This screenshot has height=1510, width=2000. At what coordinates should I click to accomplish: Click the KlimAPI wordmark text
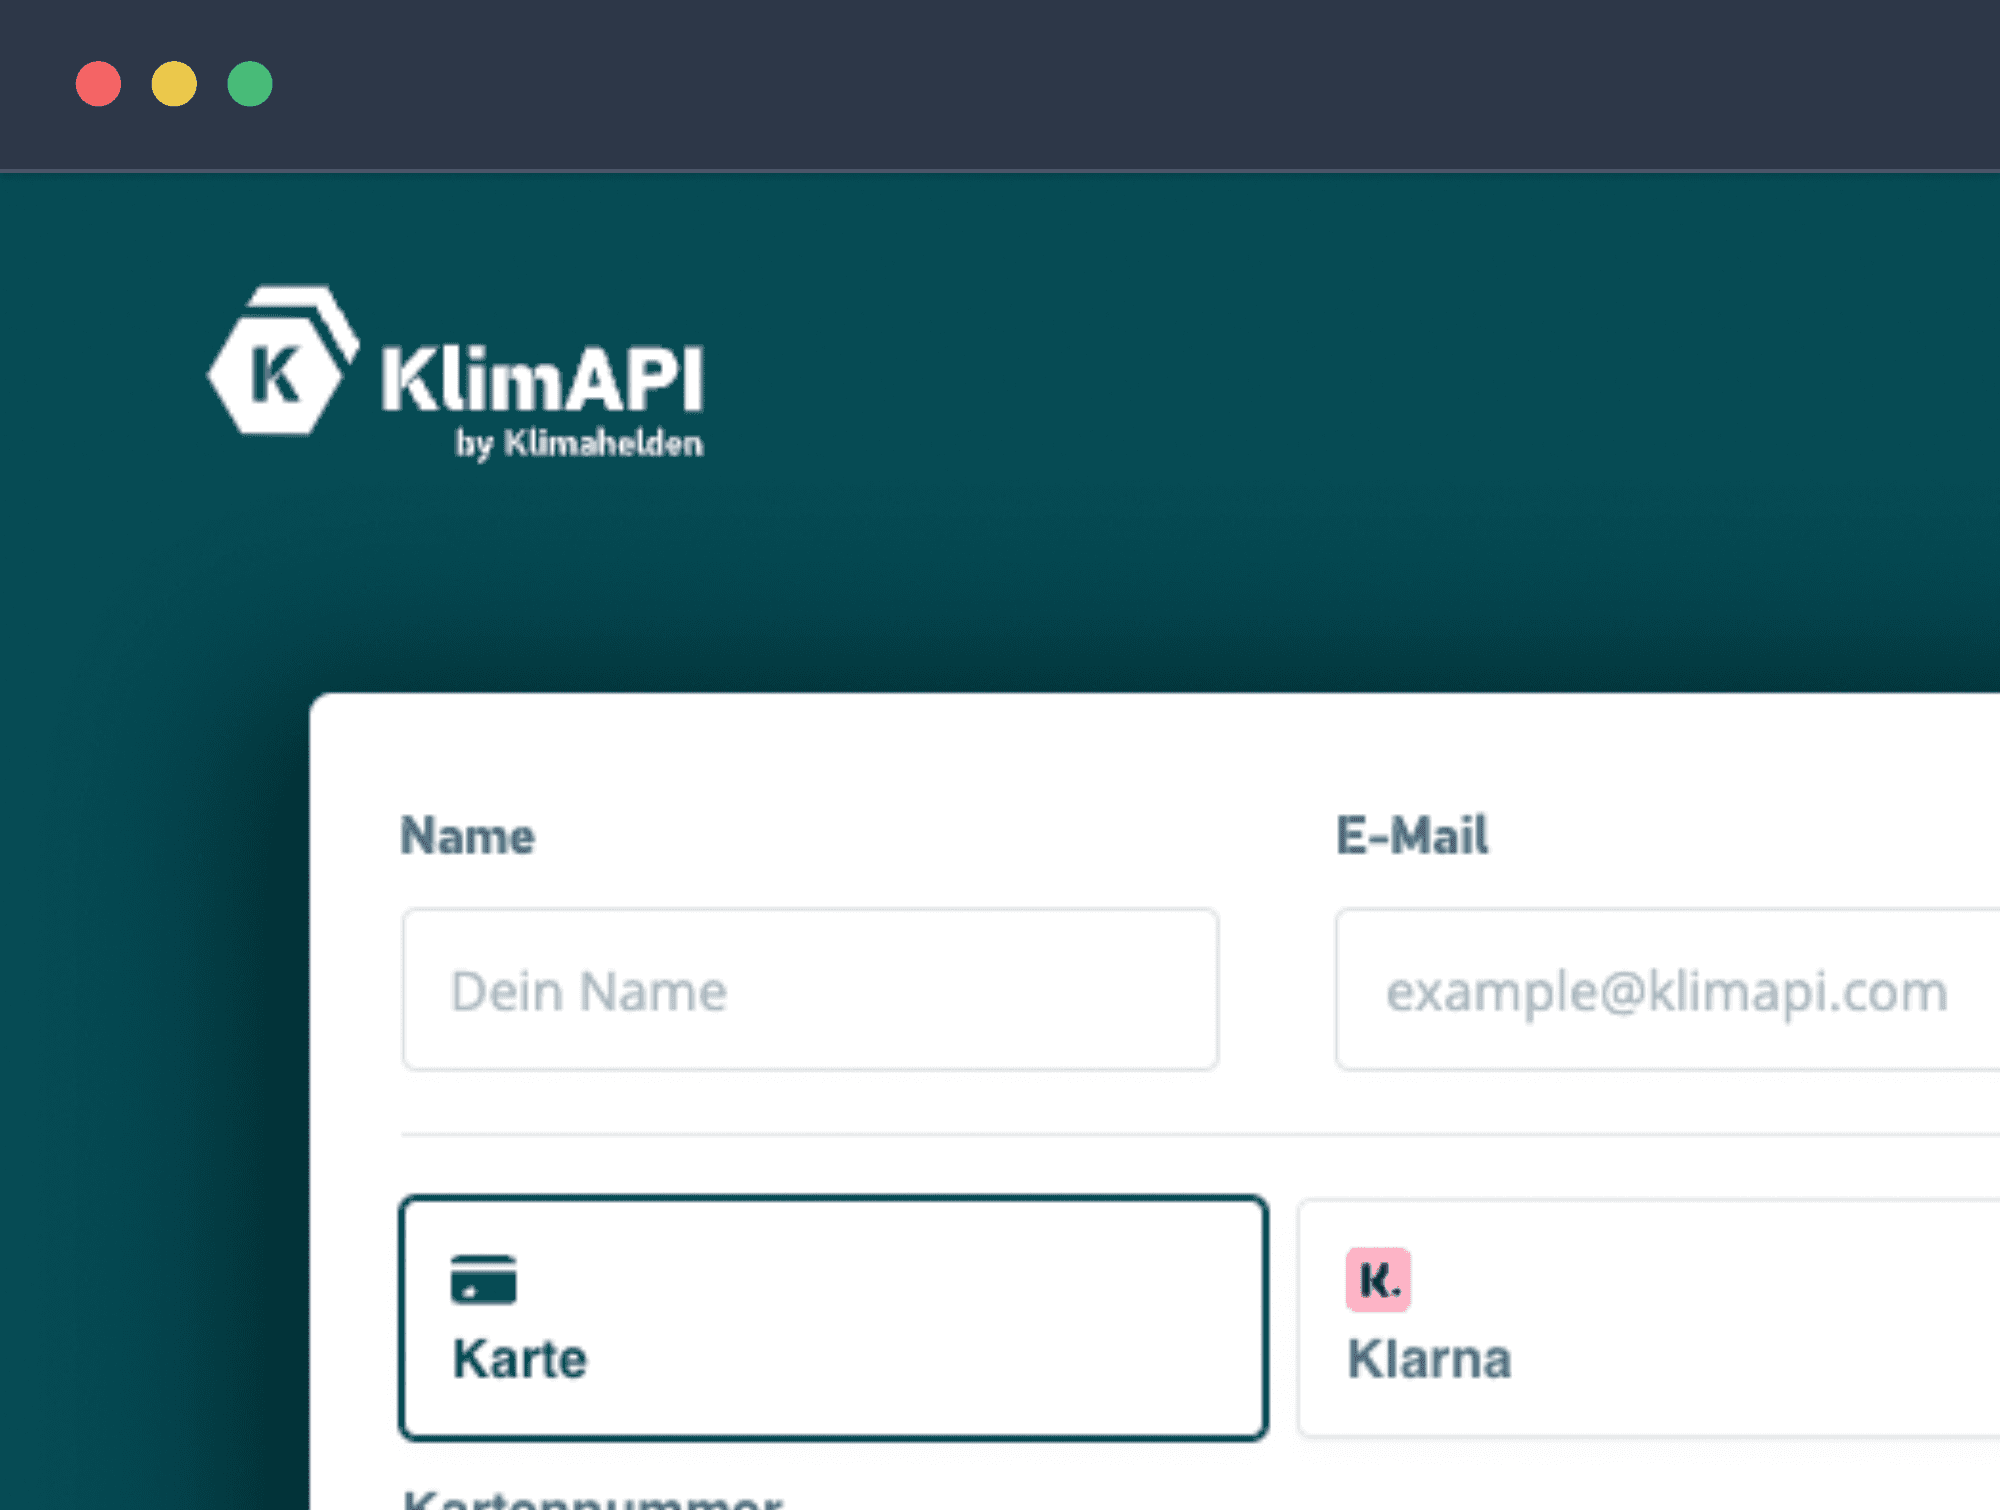coord(542,380)
